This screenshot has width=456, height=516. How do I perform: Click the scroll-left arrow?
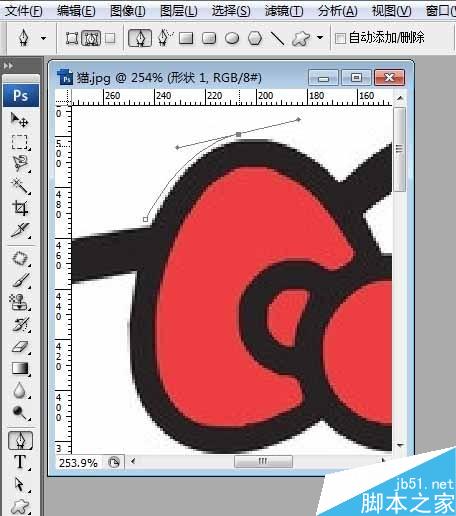pos(133,461)
